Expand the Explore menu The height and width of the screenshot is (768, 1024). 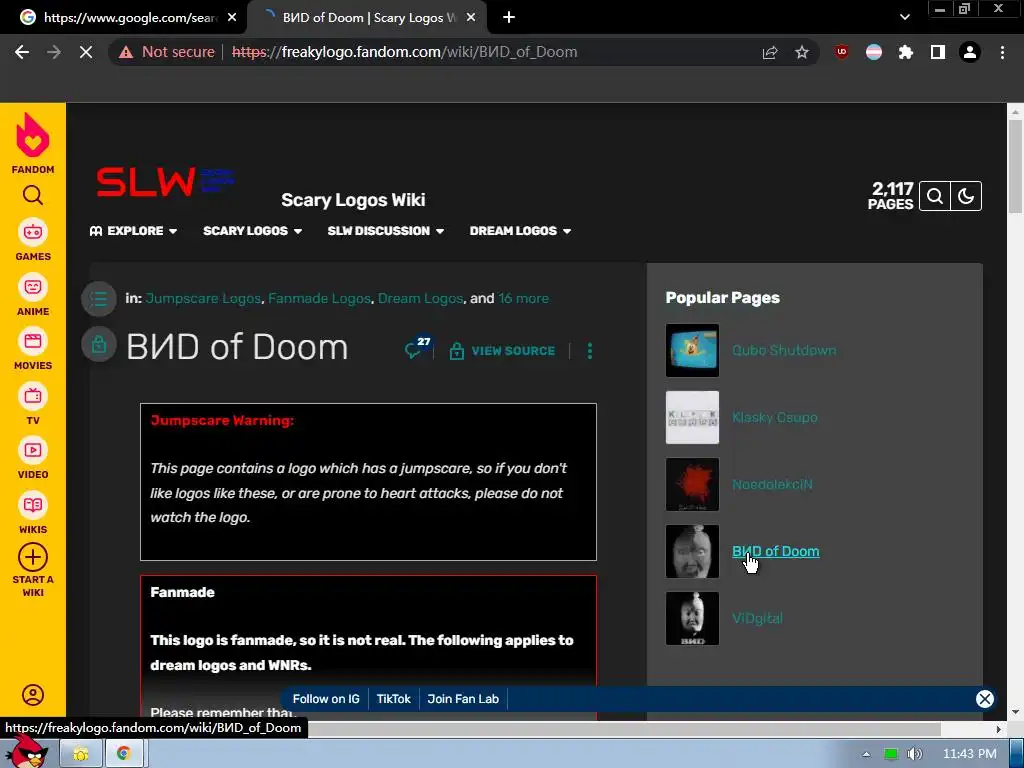click(x=133, y=231)
